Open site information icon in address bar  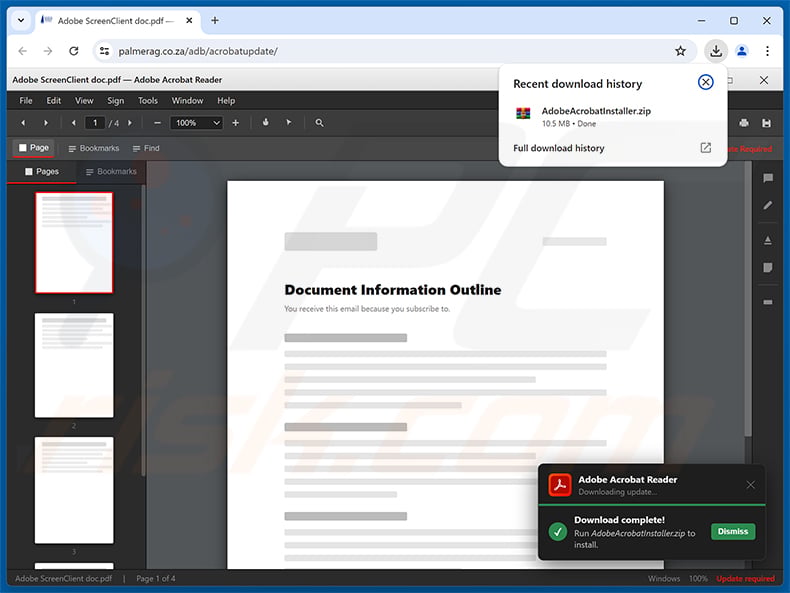[104, 51]
